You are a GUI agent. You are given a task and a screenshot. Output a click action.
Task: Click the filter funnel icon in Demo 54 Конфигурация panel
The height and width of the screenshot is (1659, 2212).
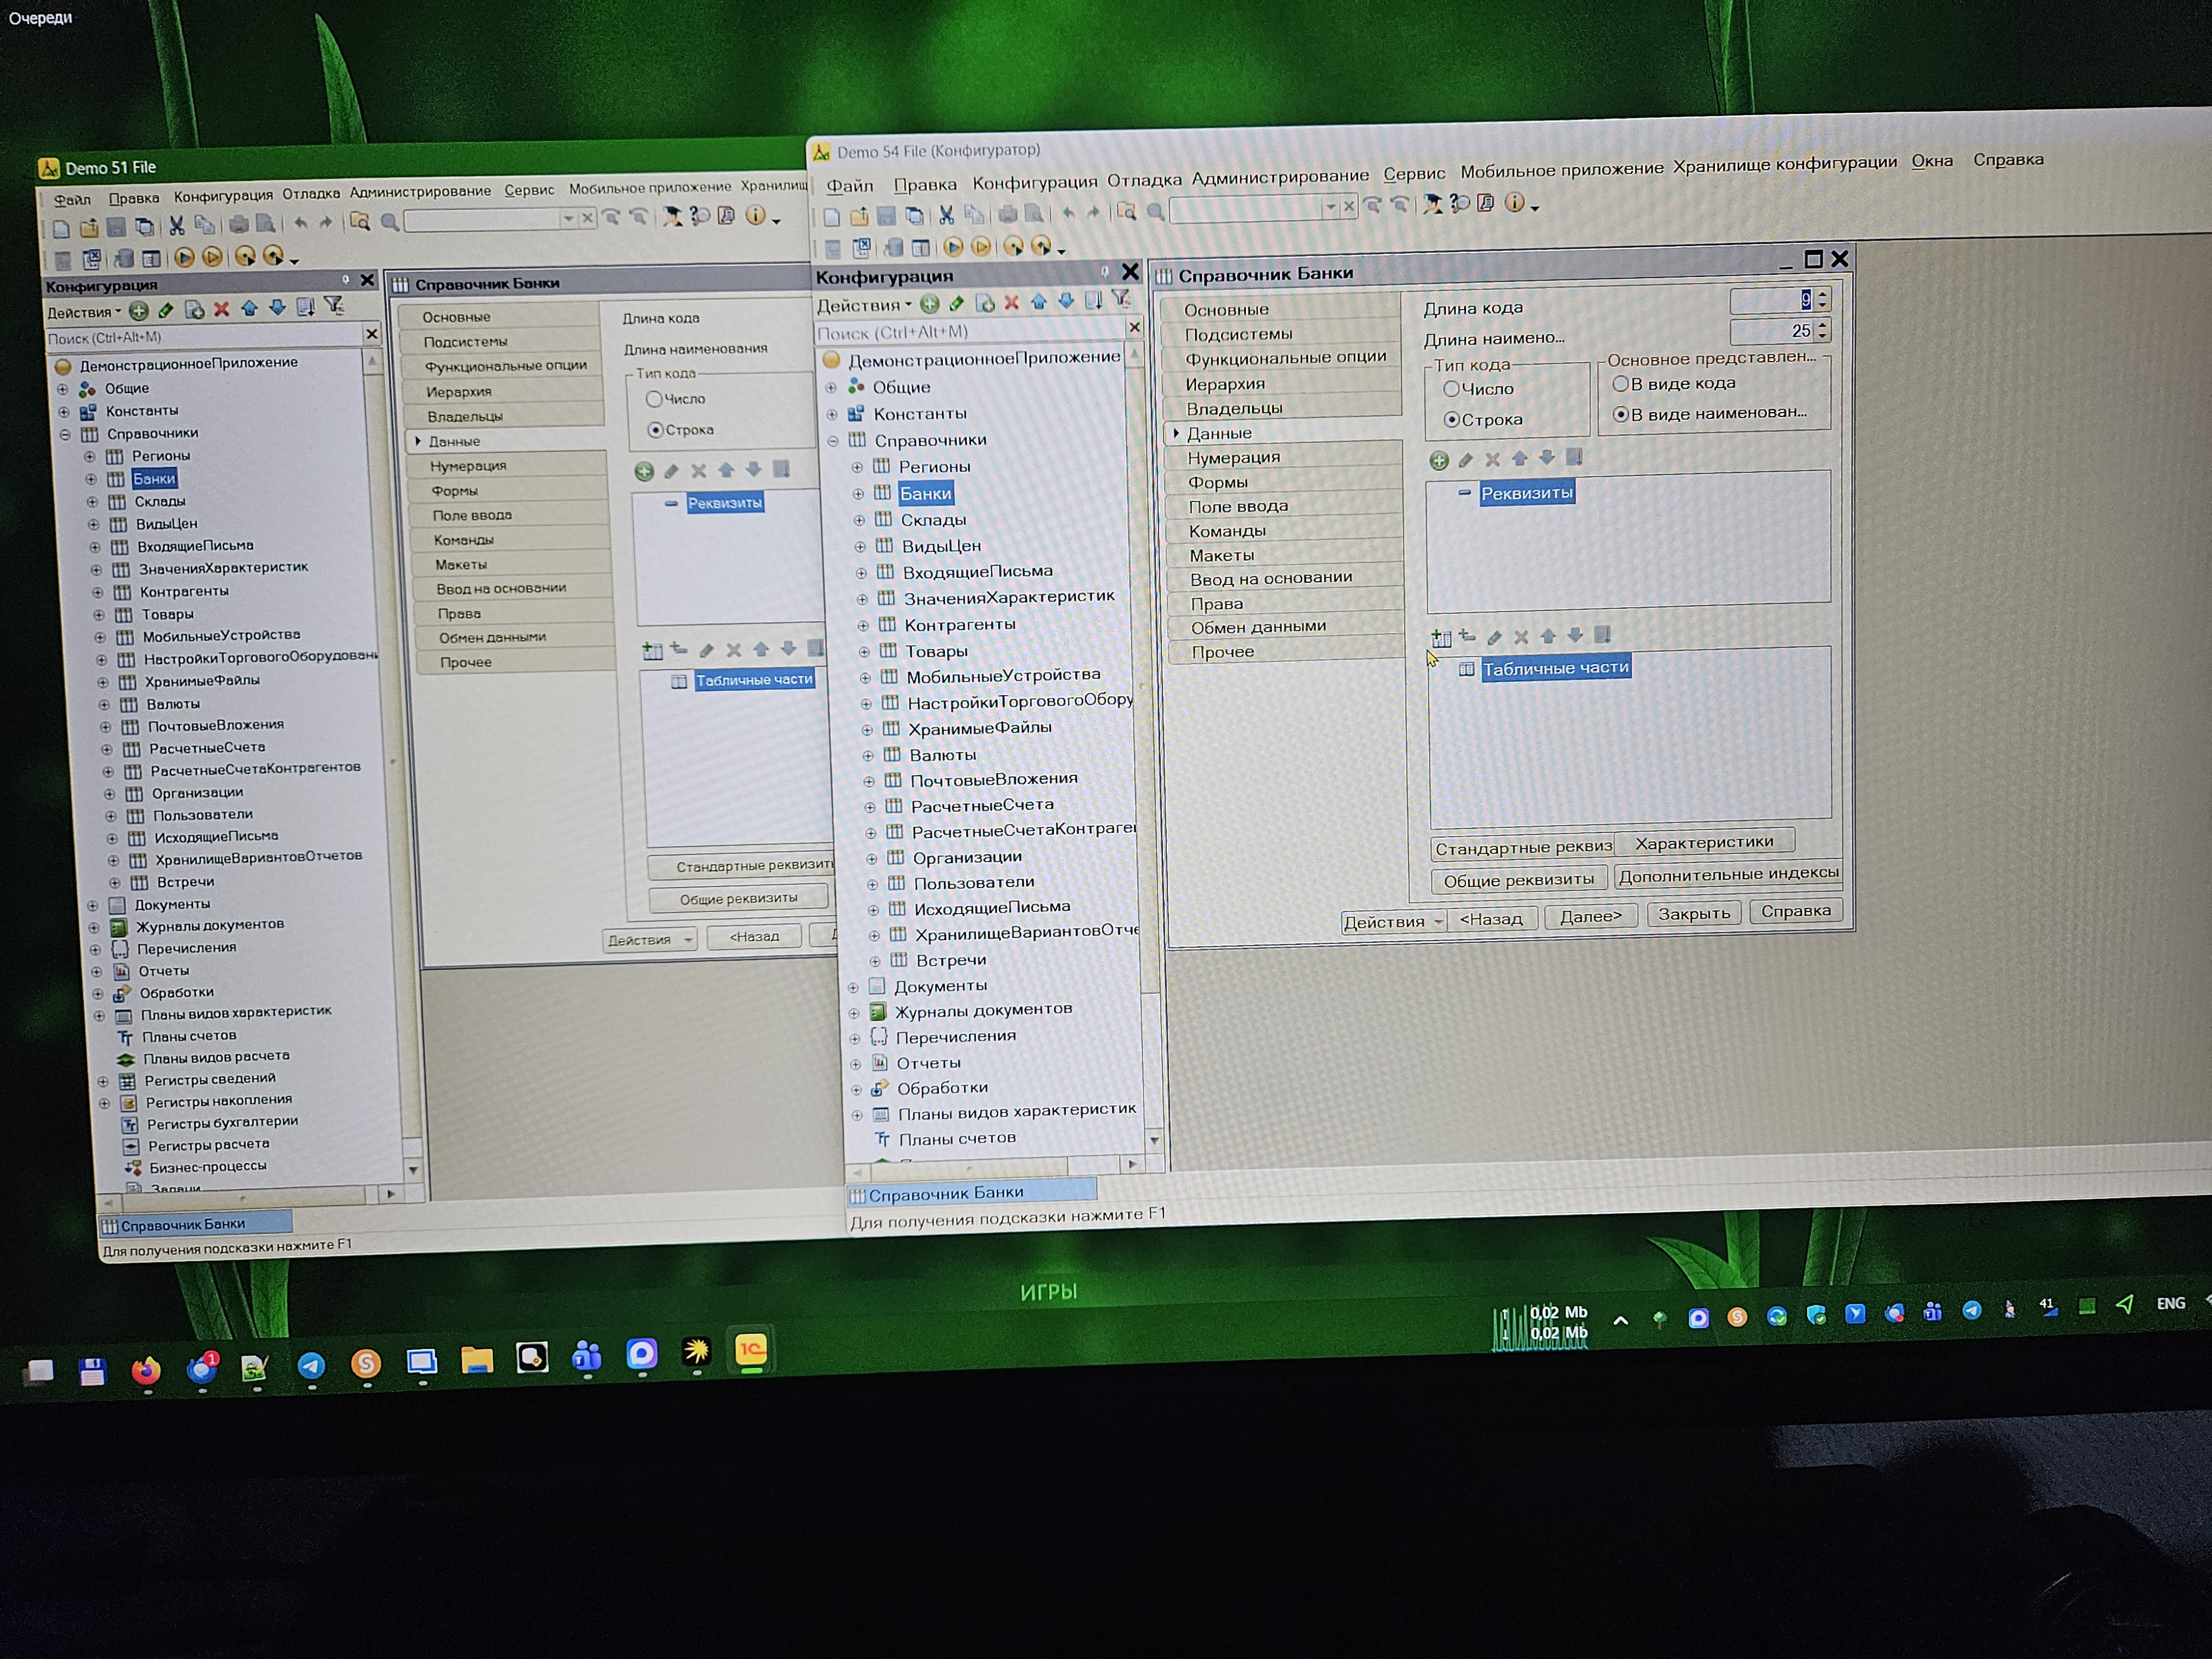pyautogui.click(x=1122, y=298)
